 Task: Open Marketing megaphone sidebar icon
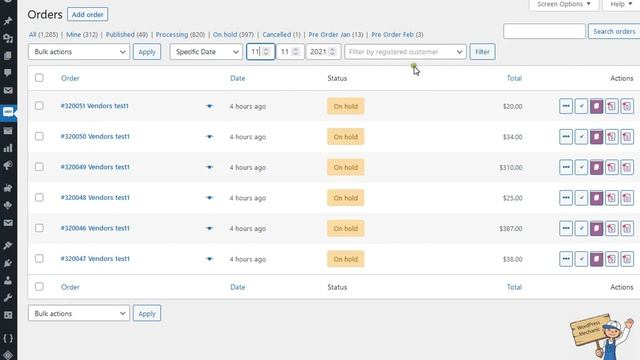pos(8,165)
